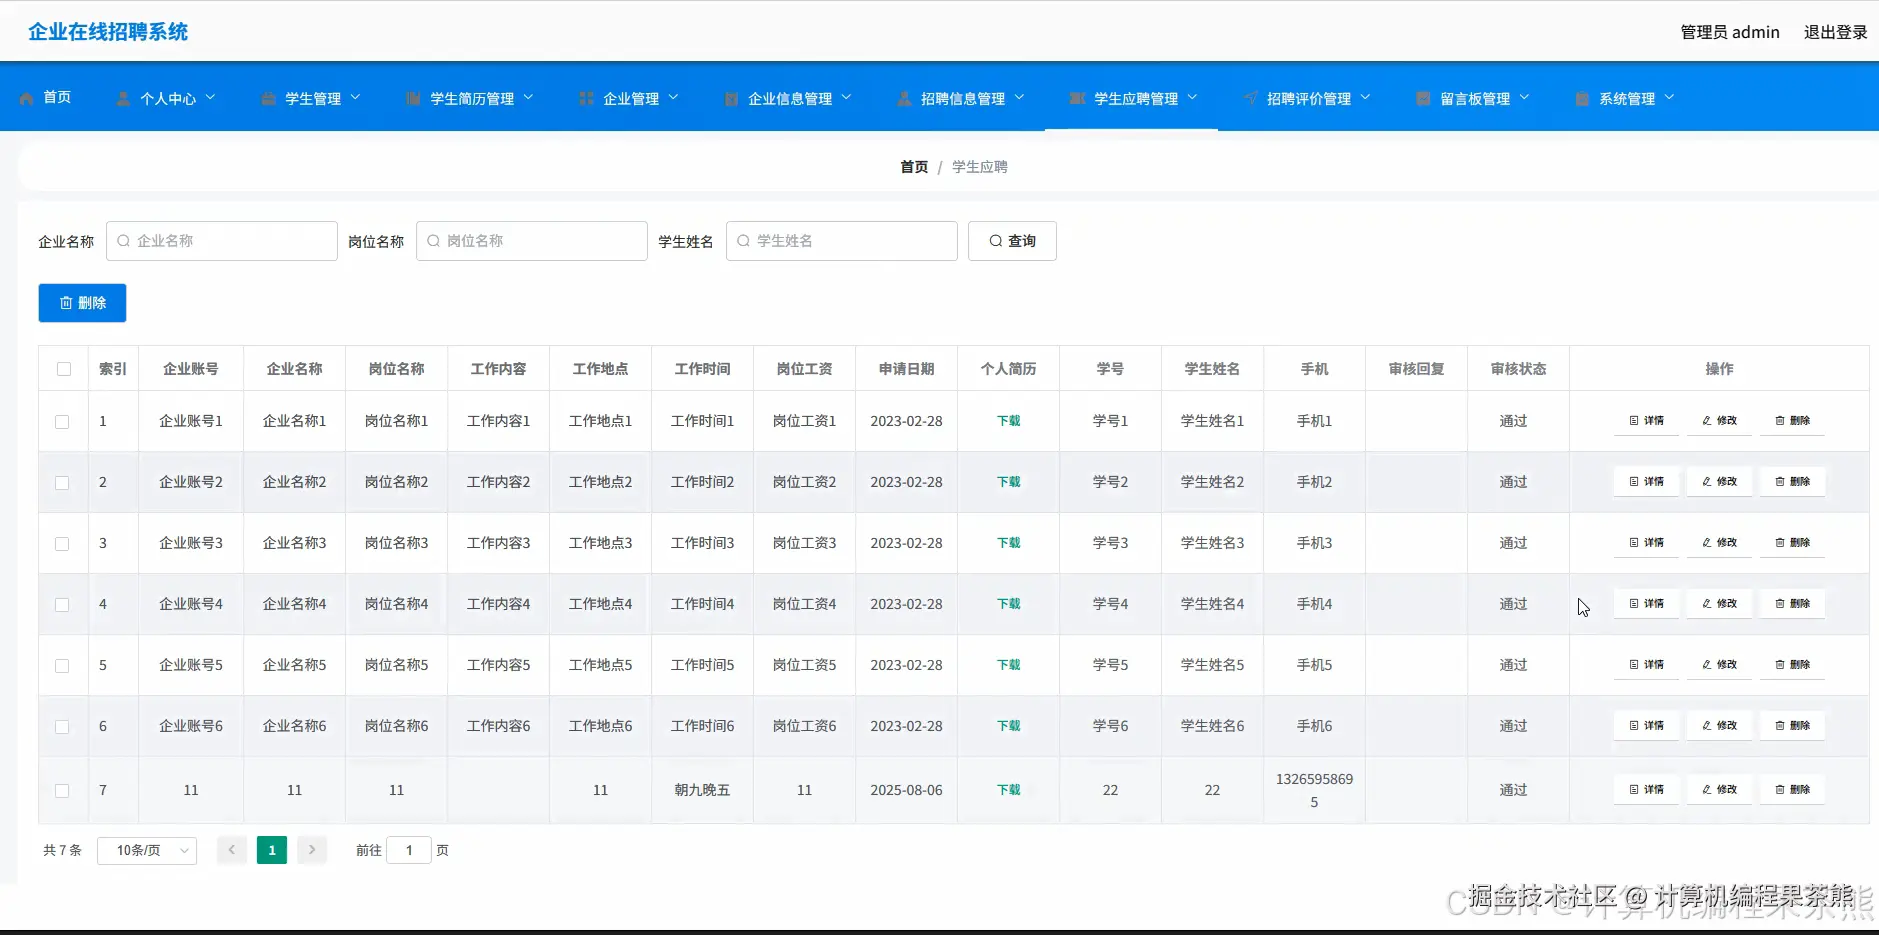Expand the 个人中心 menu chevron
This screenshot has width=1879, height=935.
(x=211, y=97)
